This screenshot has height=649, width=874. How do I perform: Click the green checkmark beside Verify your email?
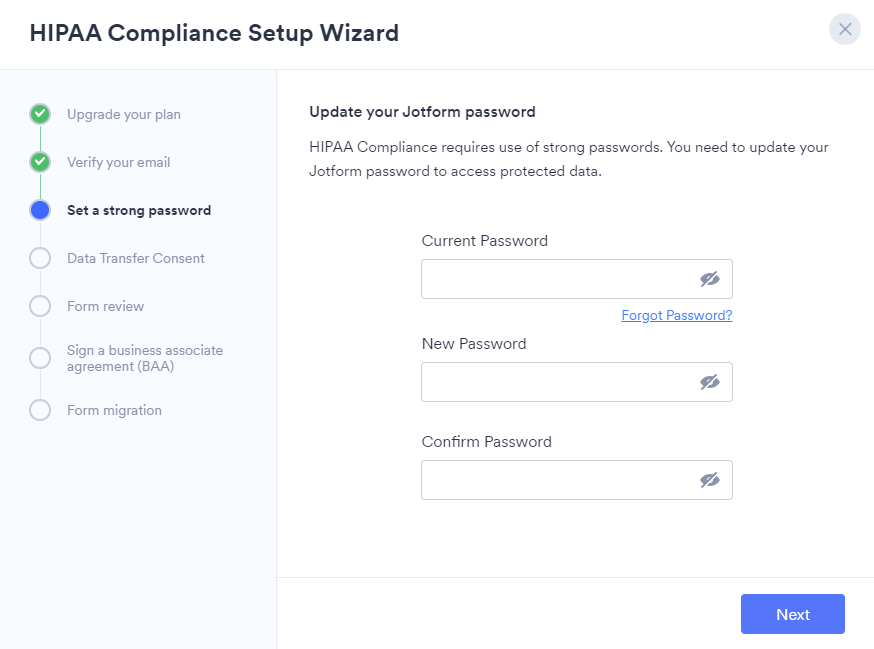(x=40, y=162)
